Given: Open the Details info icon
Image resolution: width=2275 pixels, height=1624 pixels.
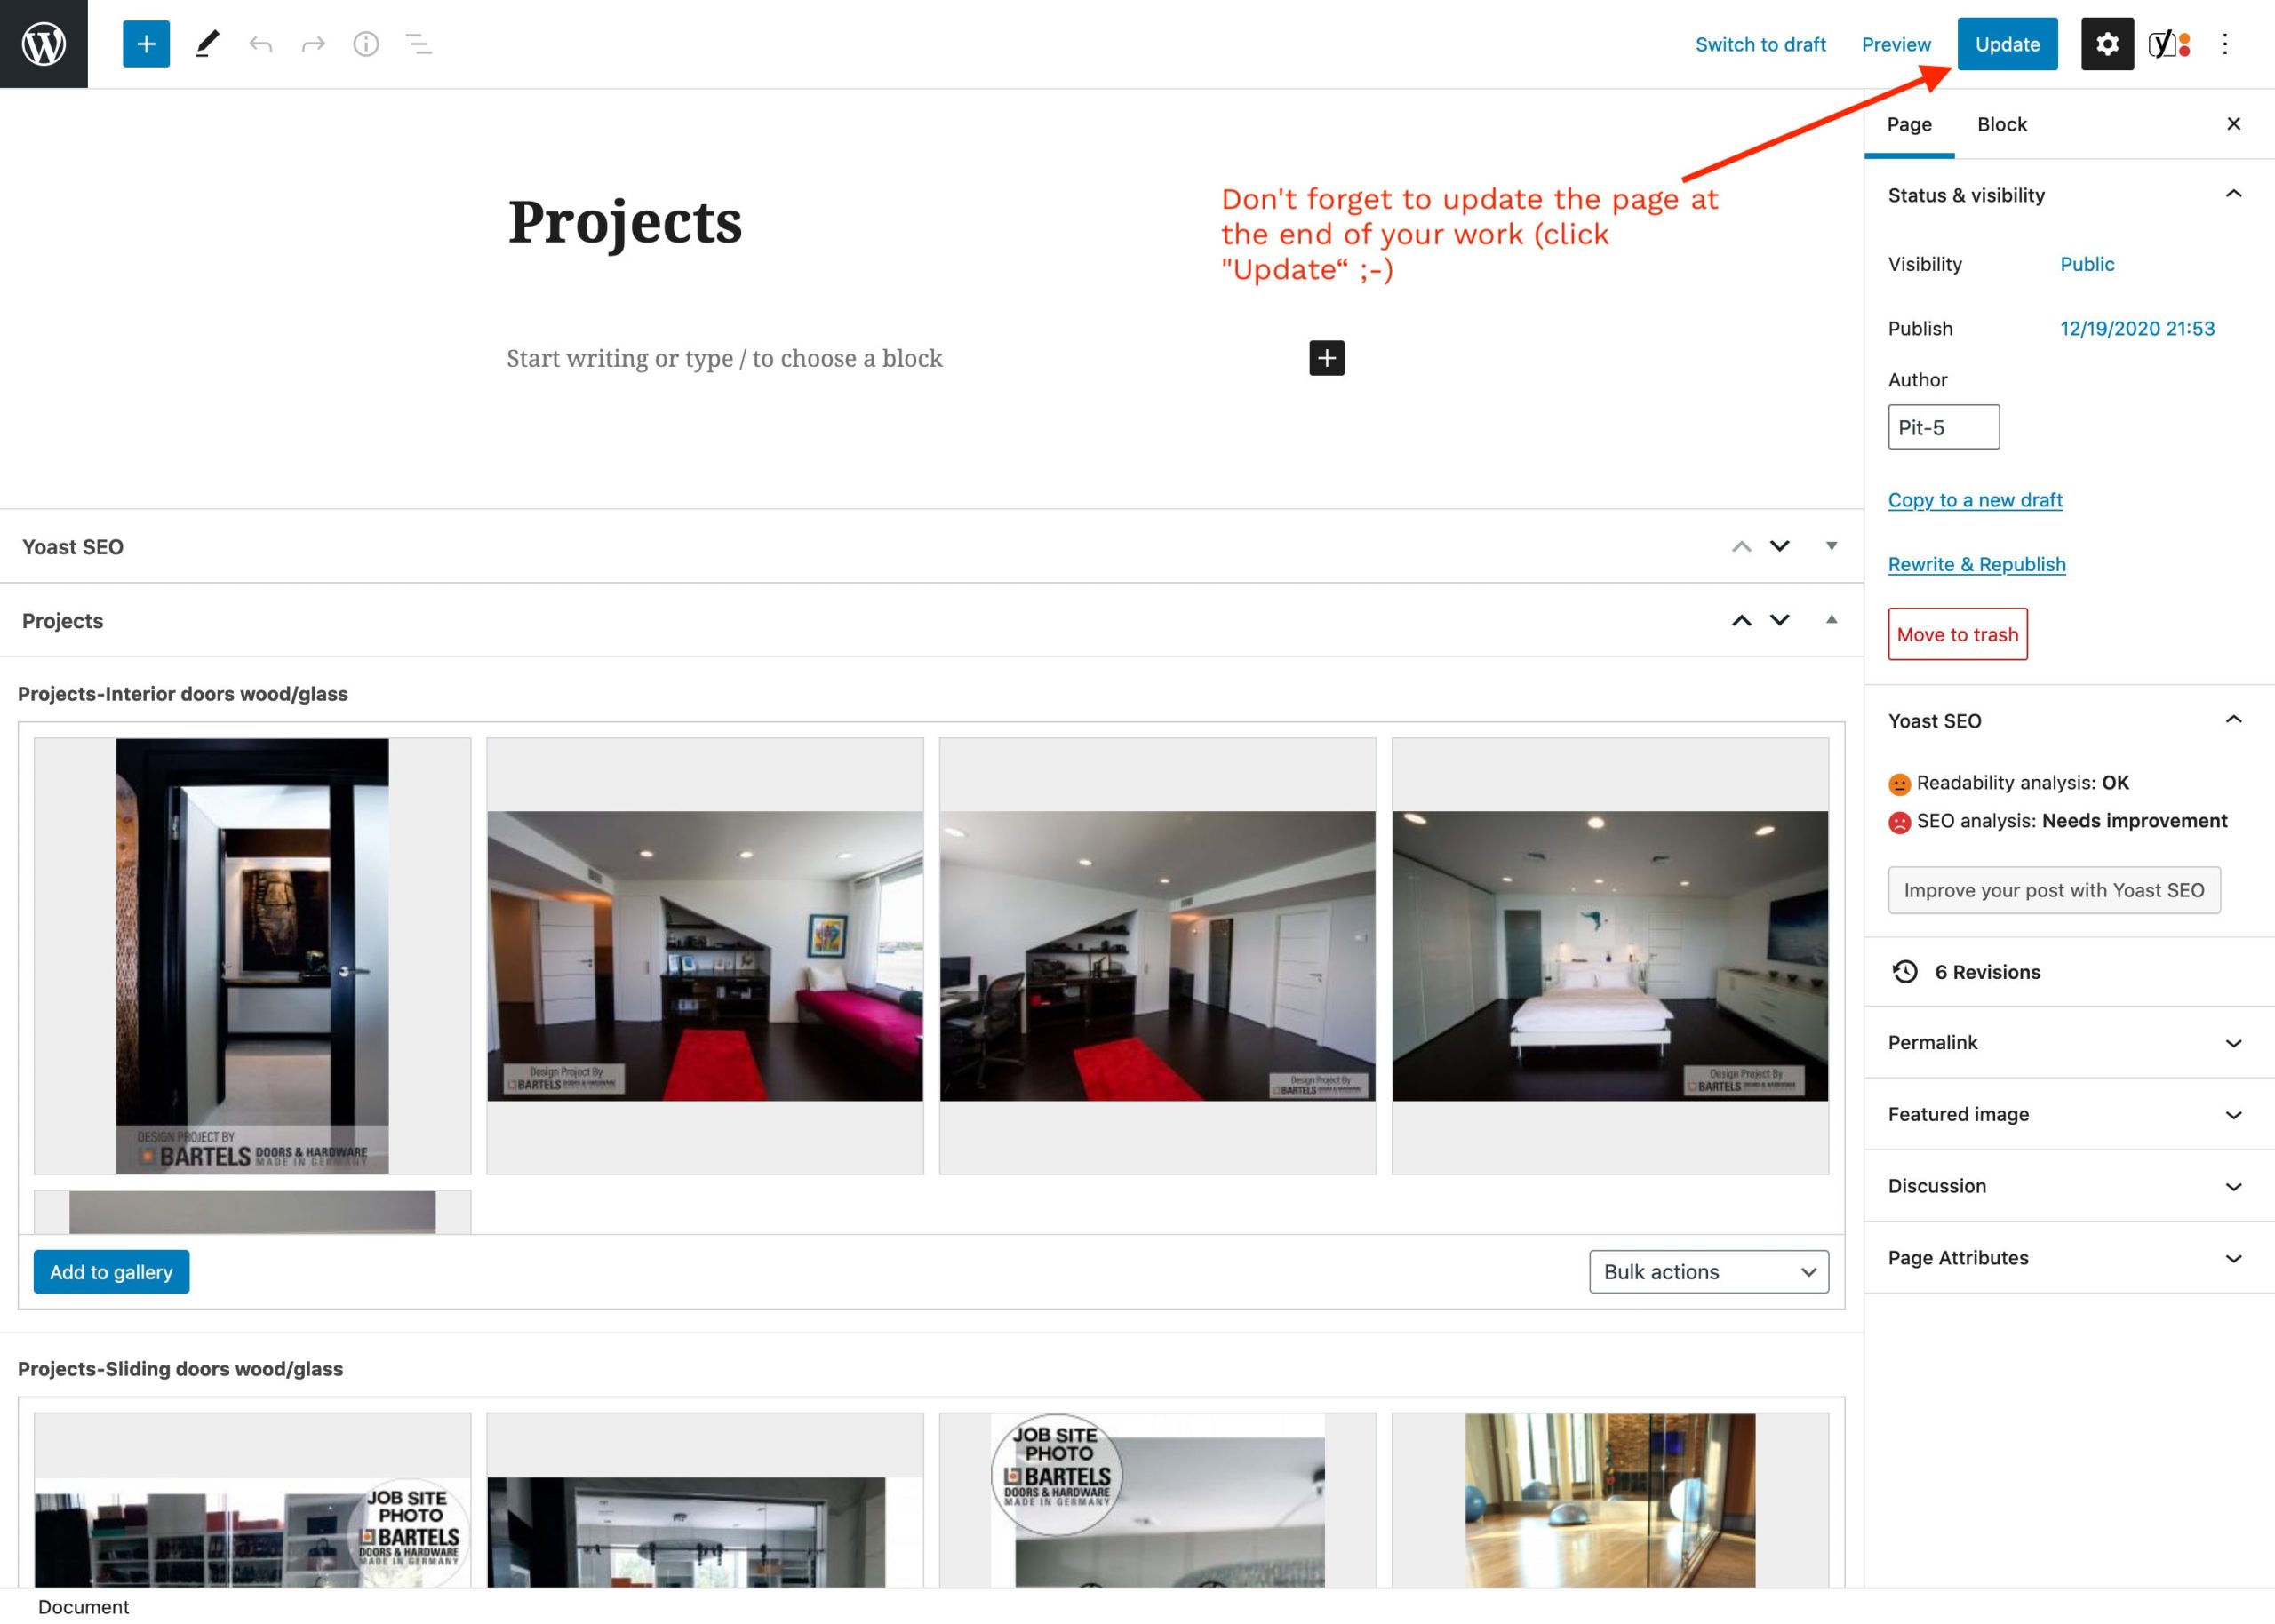Looking at the screenshot, I should (366, 44).
